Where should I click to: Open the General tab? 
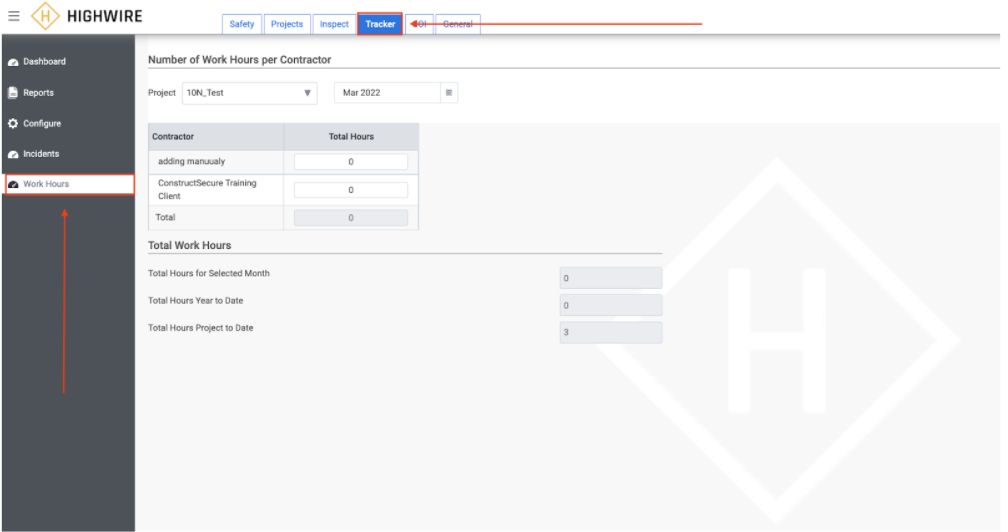pos(458,24)
